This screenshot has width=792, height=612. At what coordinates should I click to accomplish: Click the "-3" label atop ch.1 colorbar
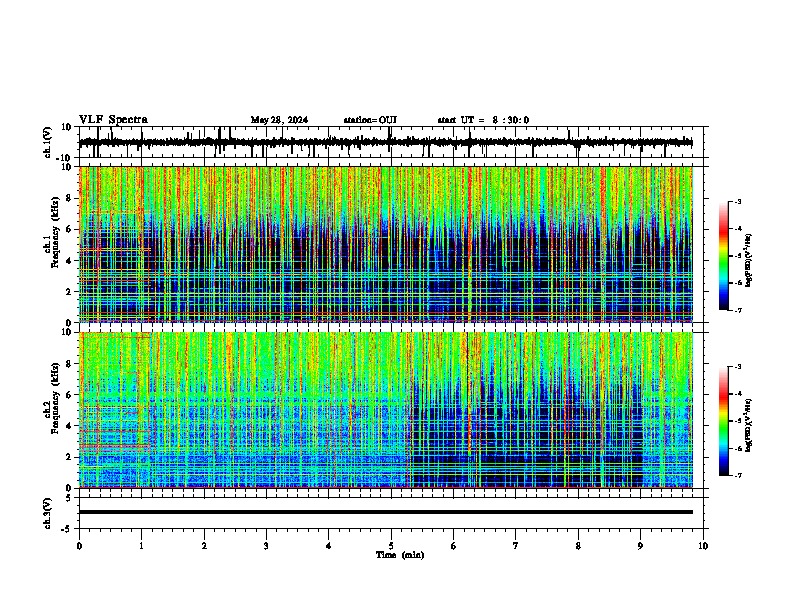737,202
